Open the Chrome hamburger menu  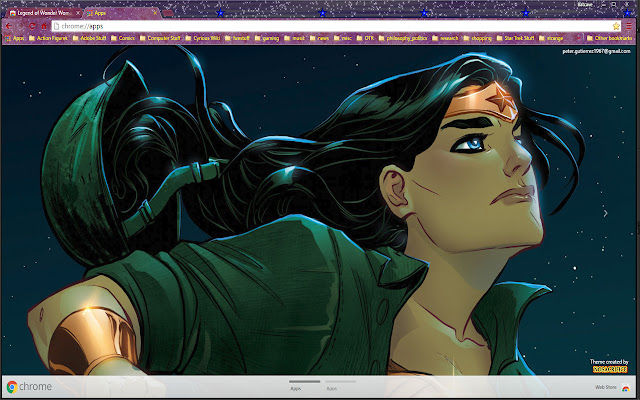[x=629, y=27]
